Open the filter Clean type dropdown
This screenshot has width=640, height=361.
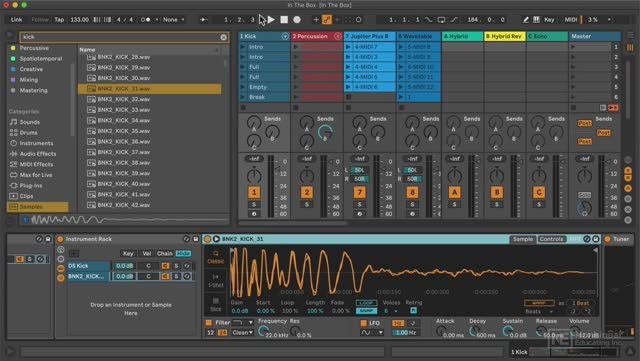242,333
